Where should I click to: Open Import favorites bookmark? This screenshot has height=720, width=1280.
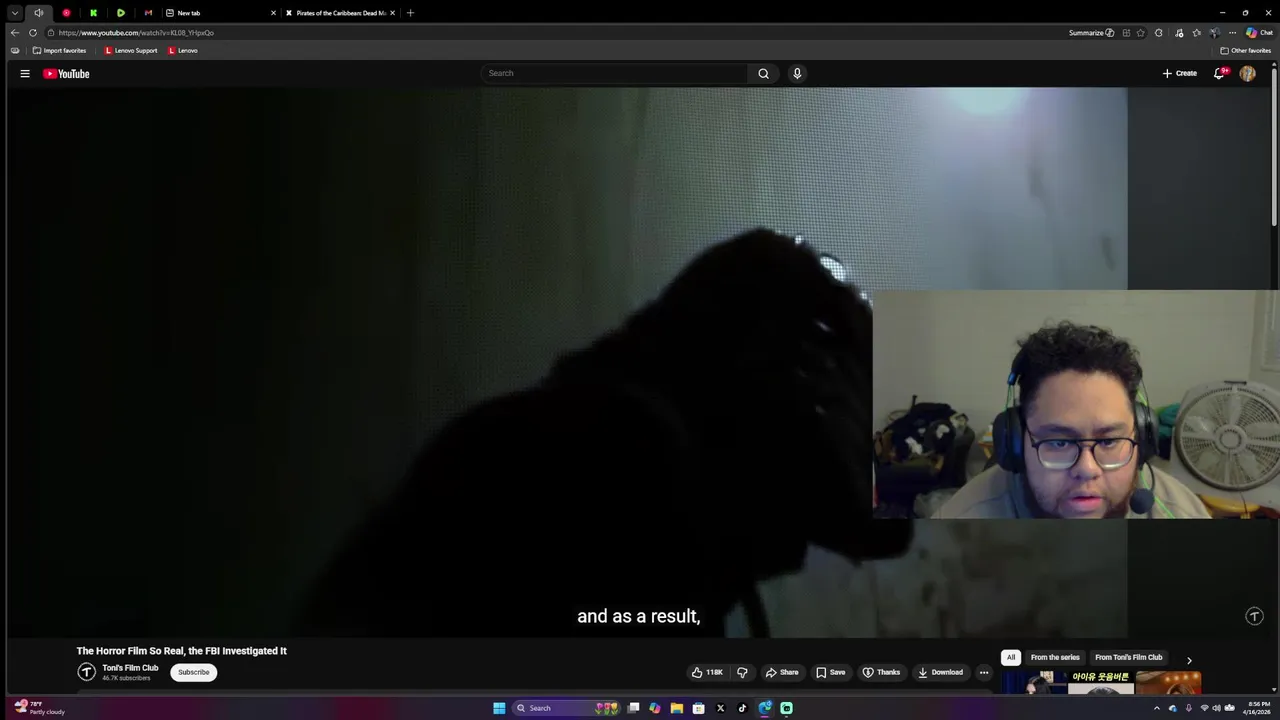pyautogui.click(x=59, y=50)
